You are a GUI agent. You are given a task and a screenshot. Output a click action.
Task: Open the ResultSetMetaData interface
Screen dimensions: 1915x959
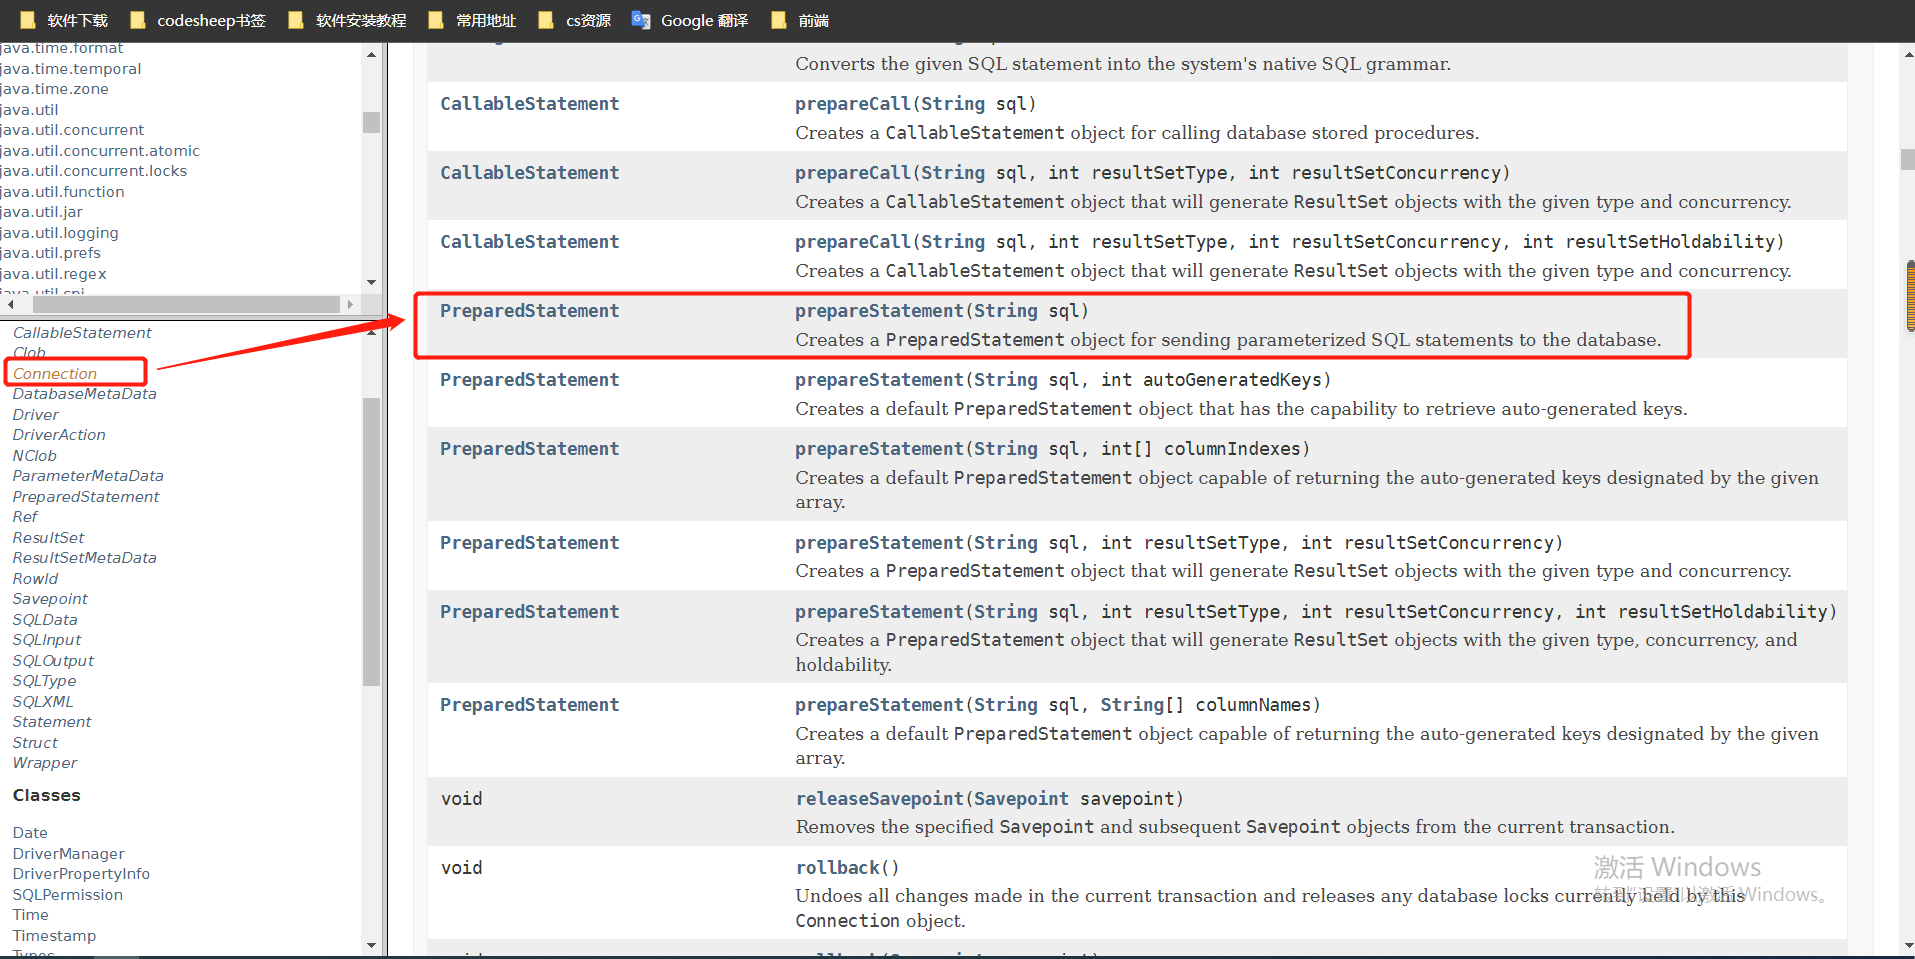click(x=84, y=558)
